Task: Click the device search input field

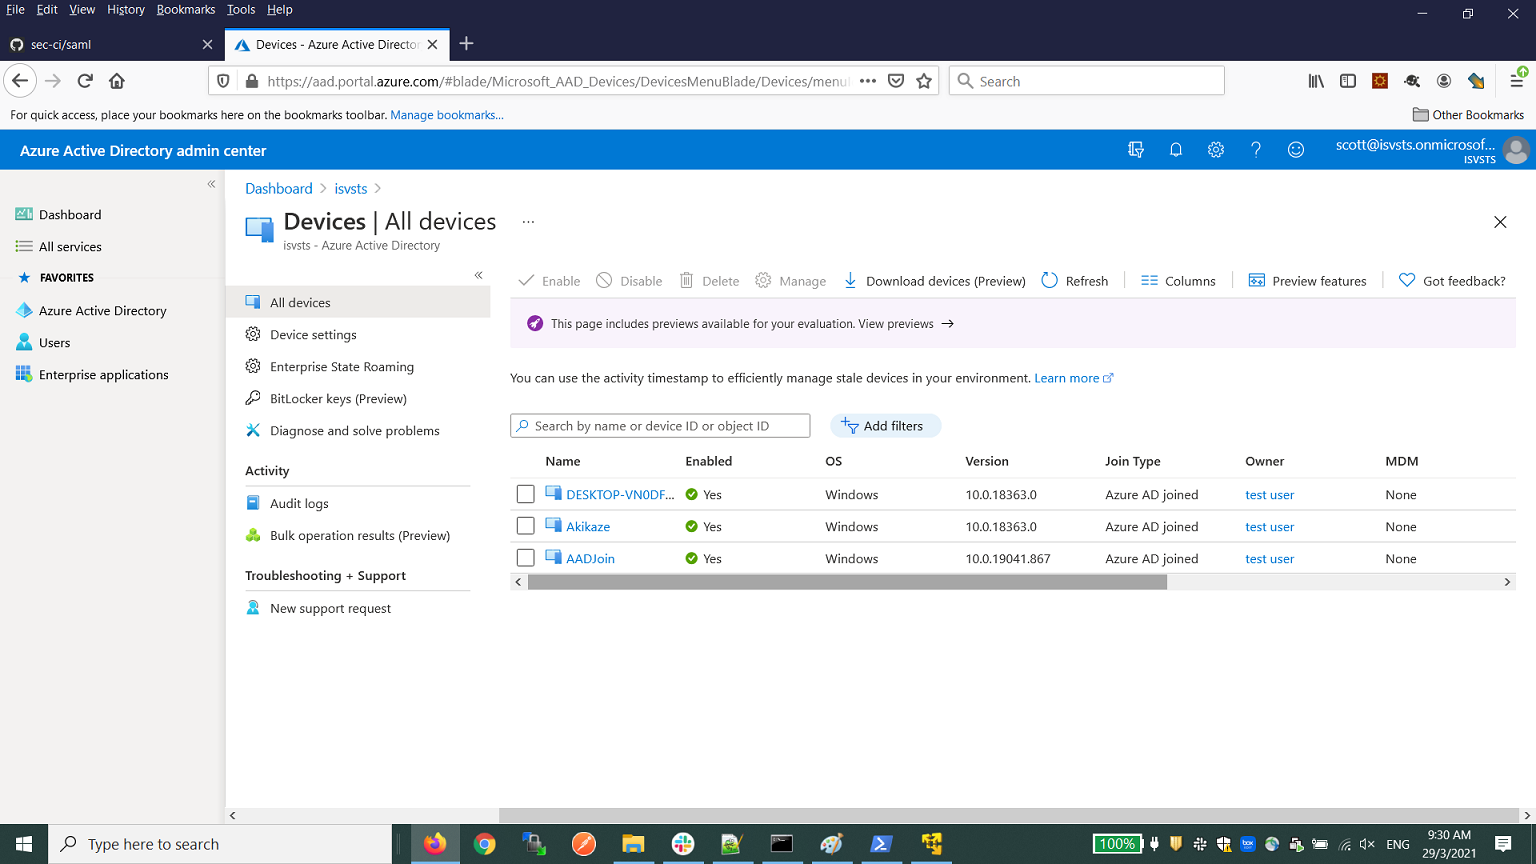Action: coord(660,425)
